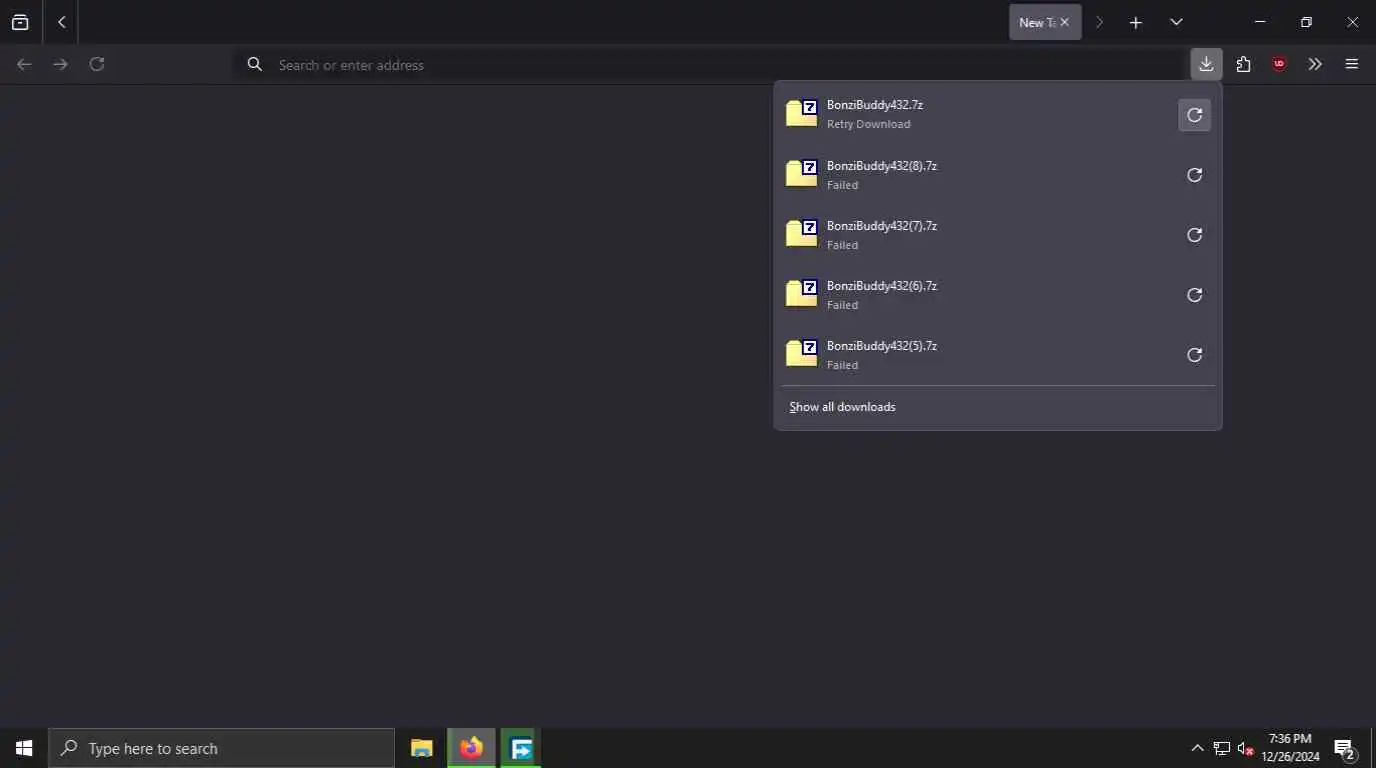Switch to Firefox taskbar icon
This screenshot has width=1376, height=768.
[471, 748]
